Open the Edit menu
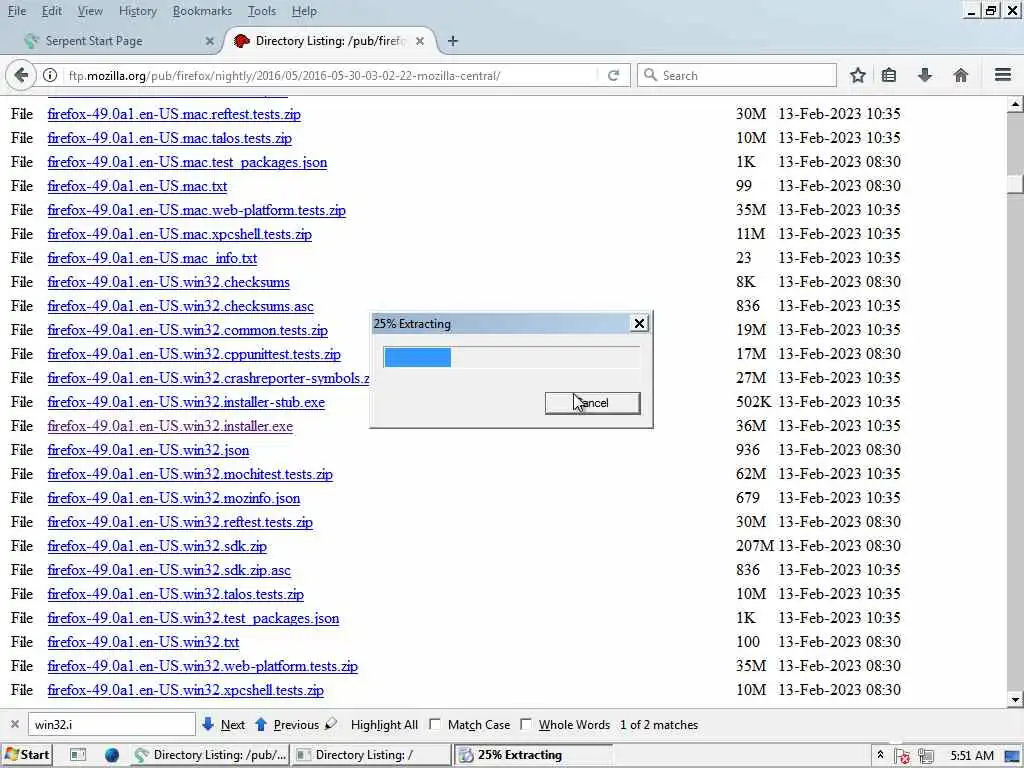 [x=52, y=11]
